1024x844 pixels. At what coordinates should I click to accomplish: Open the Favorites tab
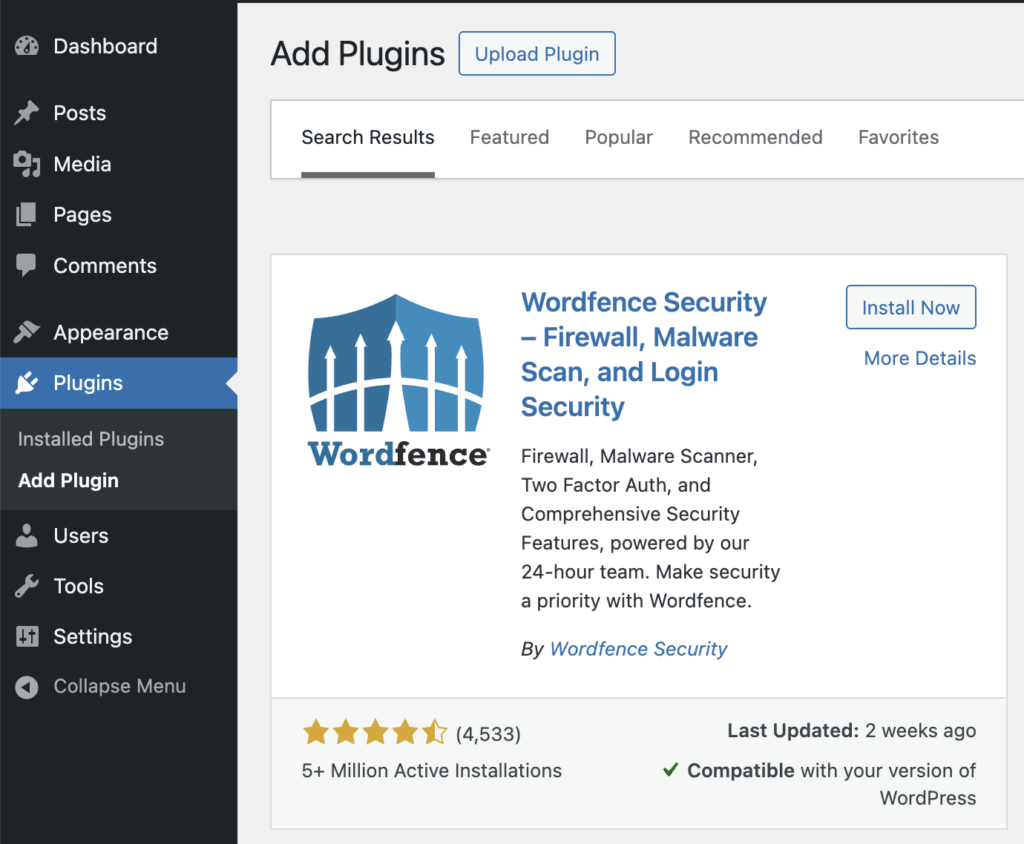coord(898,137)
